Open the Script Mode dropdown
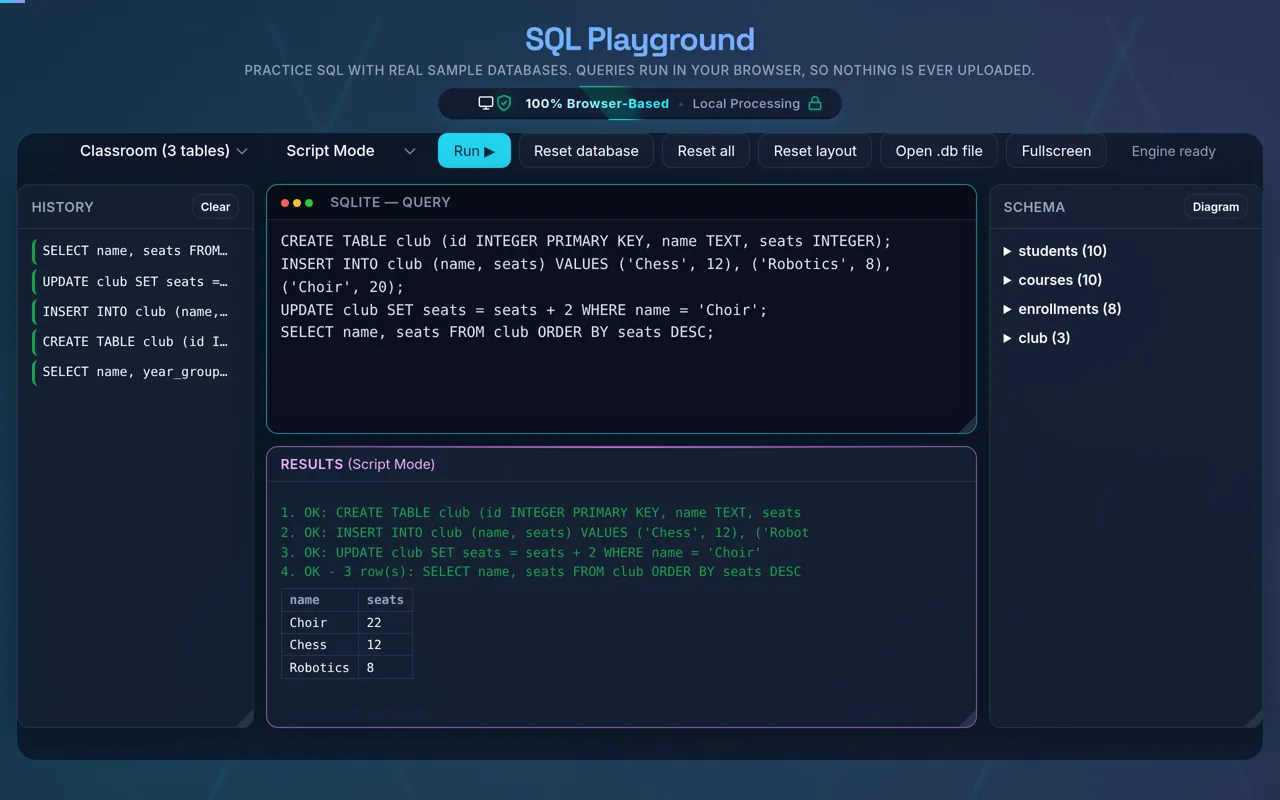This screenshot has width=1280, height=800. click(x=350, y=151)
